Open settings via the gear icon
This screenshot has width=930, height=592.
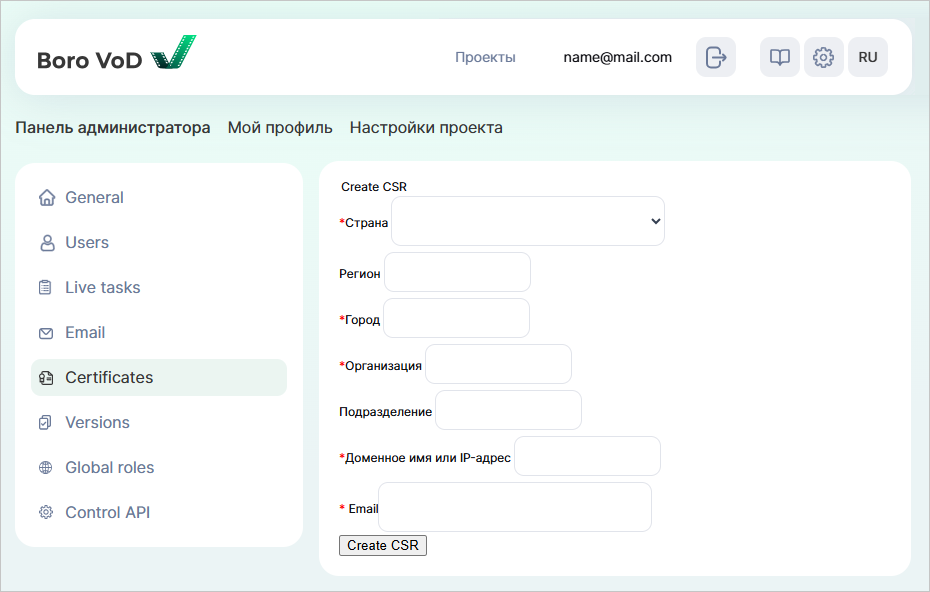pyautogui.click(x=823, y=58)
